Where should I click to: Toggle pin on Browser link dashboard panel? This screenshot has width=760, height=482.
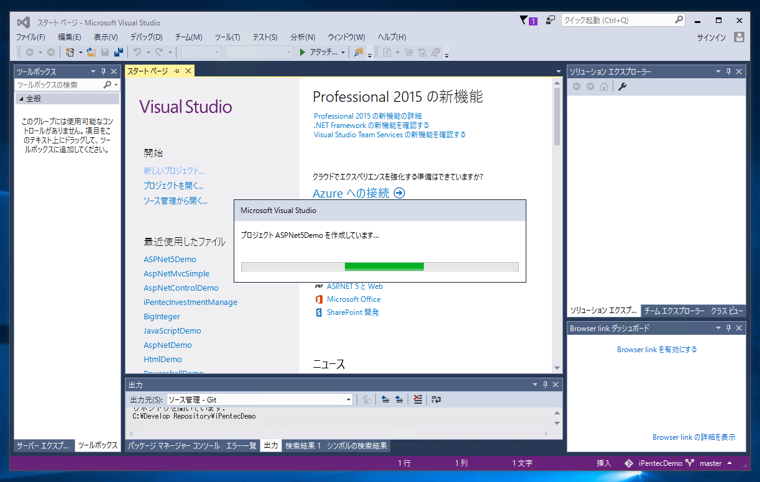728,328
